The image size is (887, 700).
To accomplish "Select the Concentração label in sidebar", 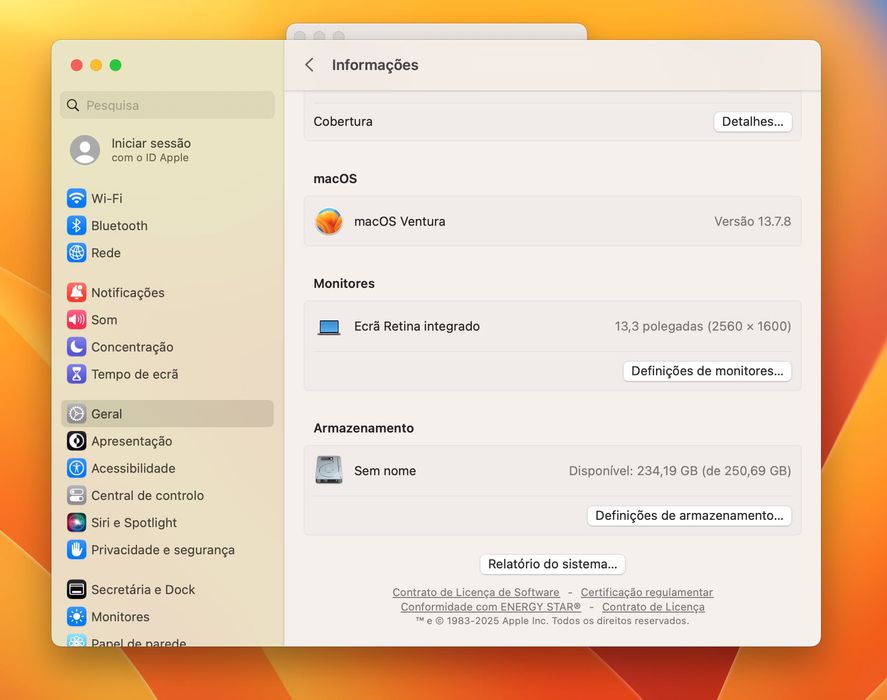I will 132,347.
